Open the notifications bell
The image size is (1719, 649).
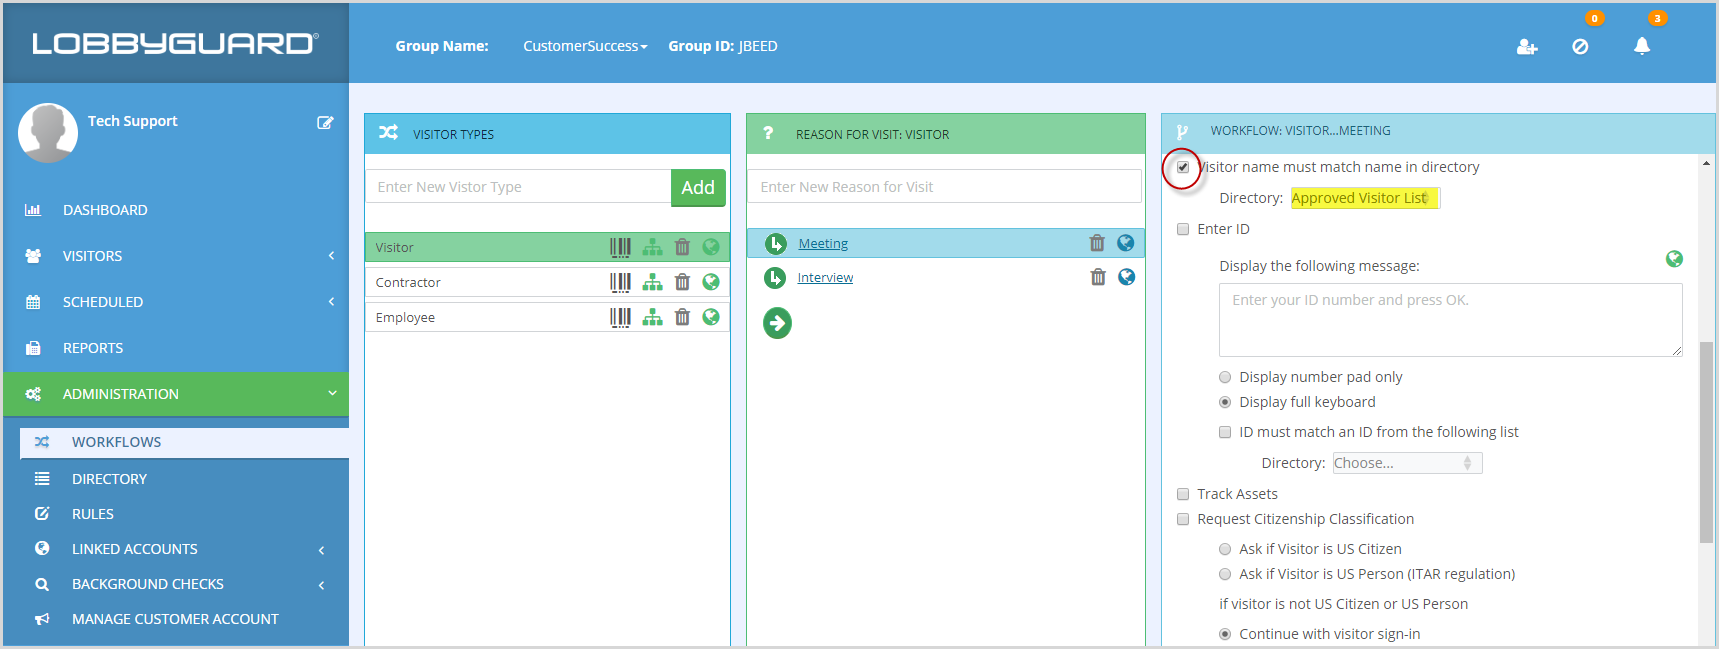coord(1642,46)
